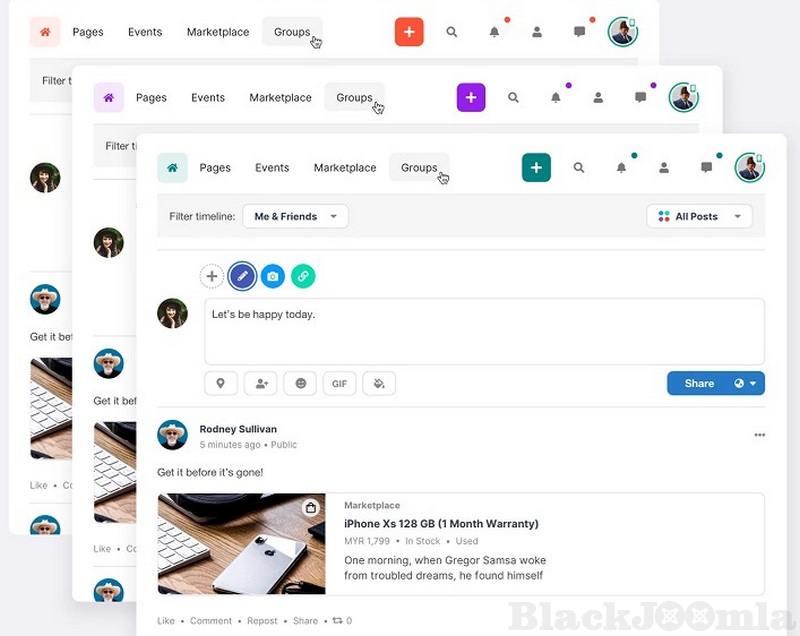
Task: Click the red plus create button
Action: (409, 32)
